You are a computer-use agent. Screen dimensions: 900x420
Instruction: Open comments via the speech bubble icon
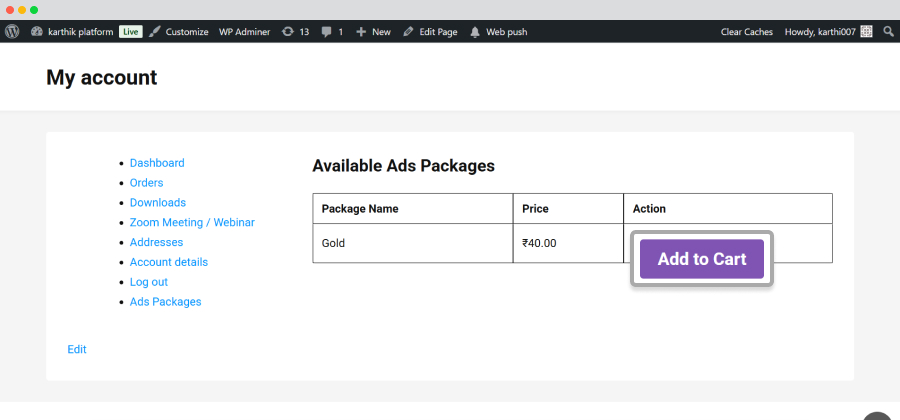(x=327, y=32)
